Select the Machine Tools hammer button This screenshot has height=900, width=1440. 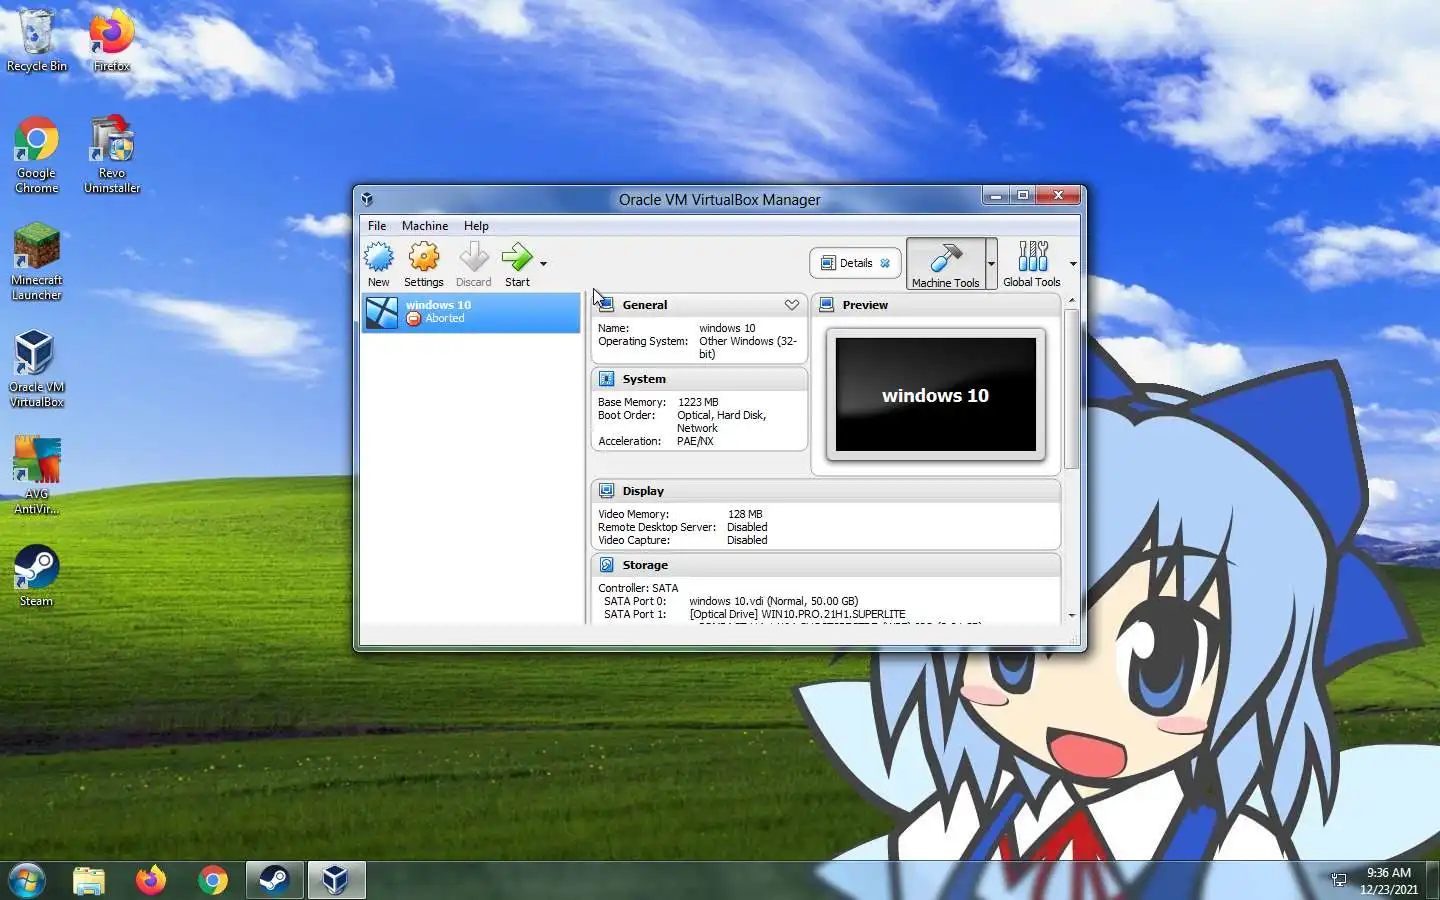tap(946, 264)
